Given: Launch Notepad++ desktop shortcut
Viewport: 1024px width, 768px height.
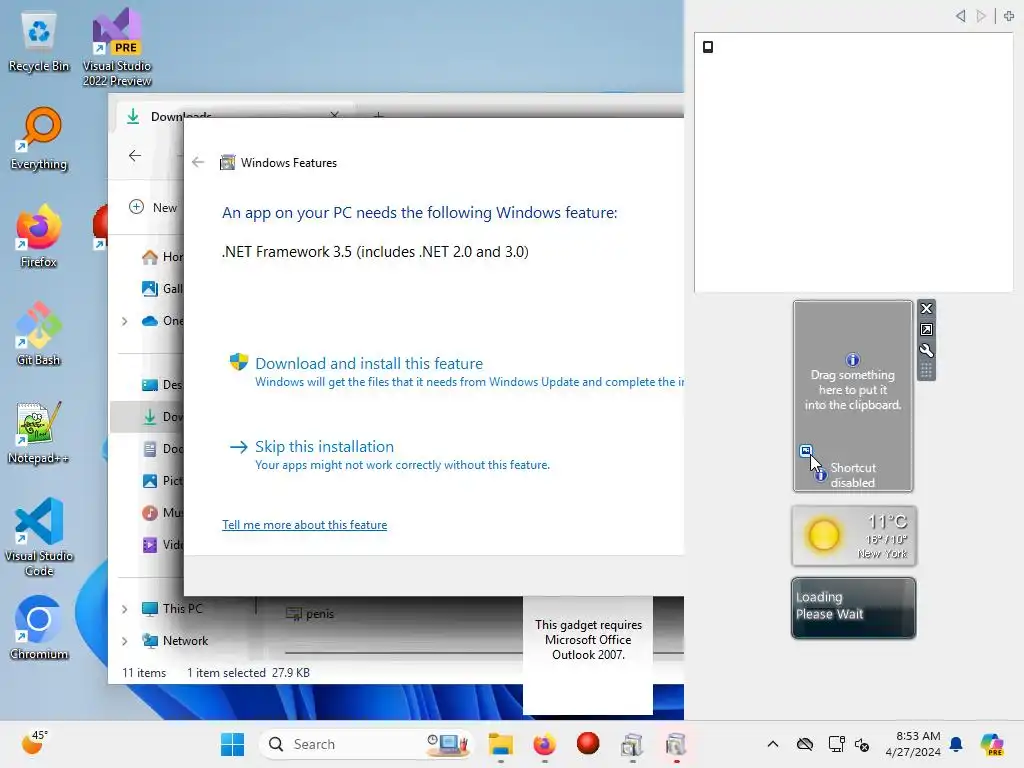Looking at the screenshot, I should (39, 432).
